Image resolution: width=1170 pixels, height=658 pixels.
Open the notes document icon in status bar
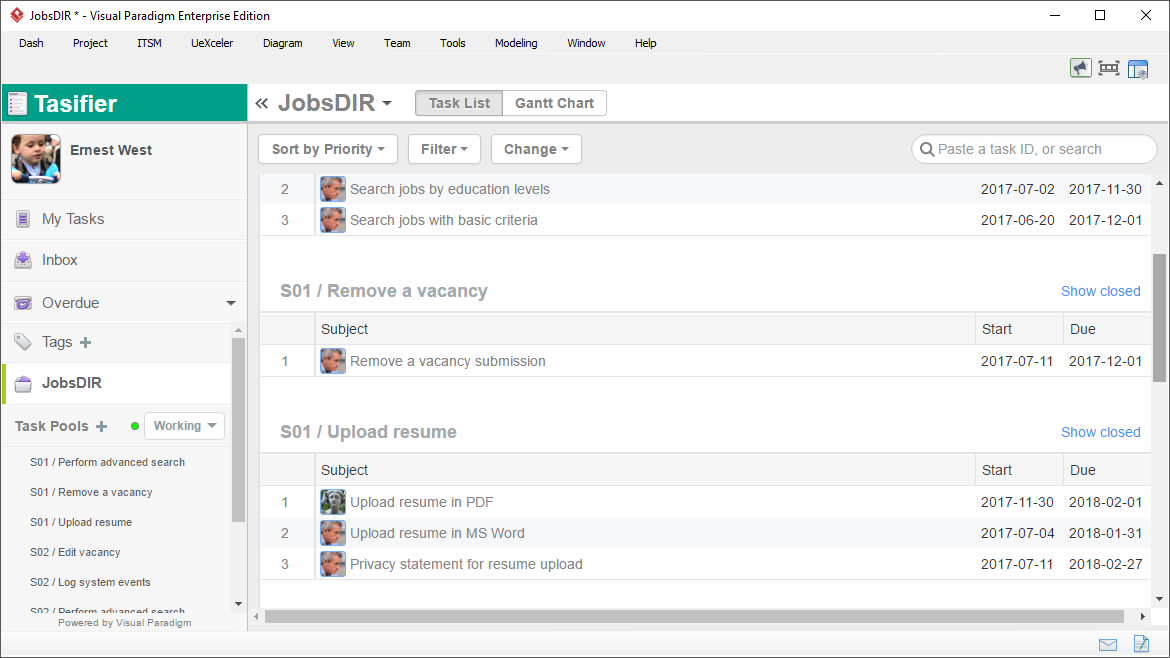pos(1141,644)
